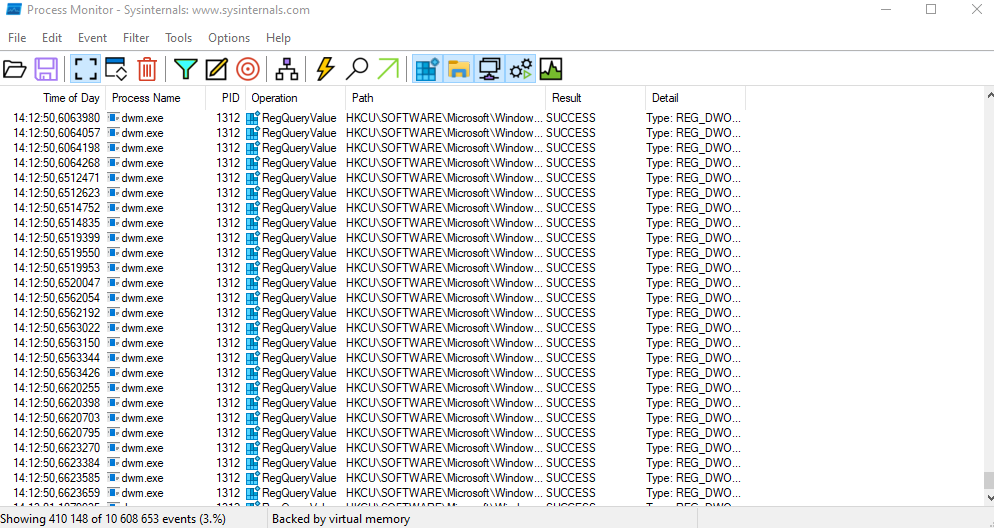Click the Detail cell in row 14:12:50,6520047

[694, 283]
